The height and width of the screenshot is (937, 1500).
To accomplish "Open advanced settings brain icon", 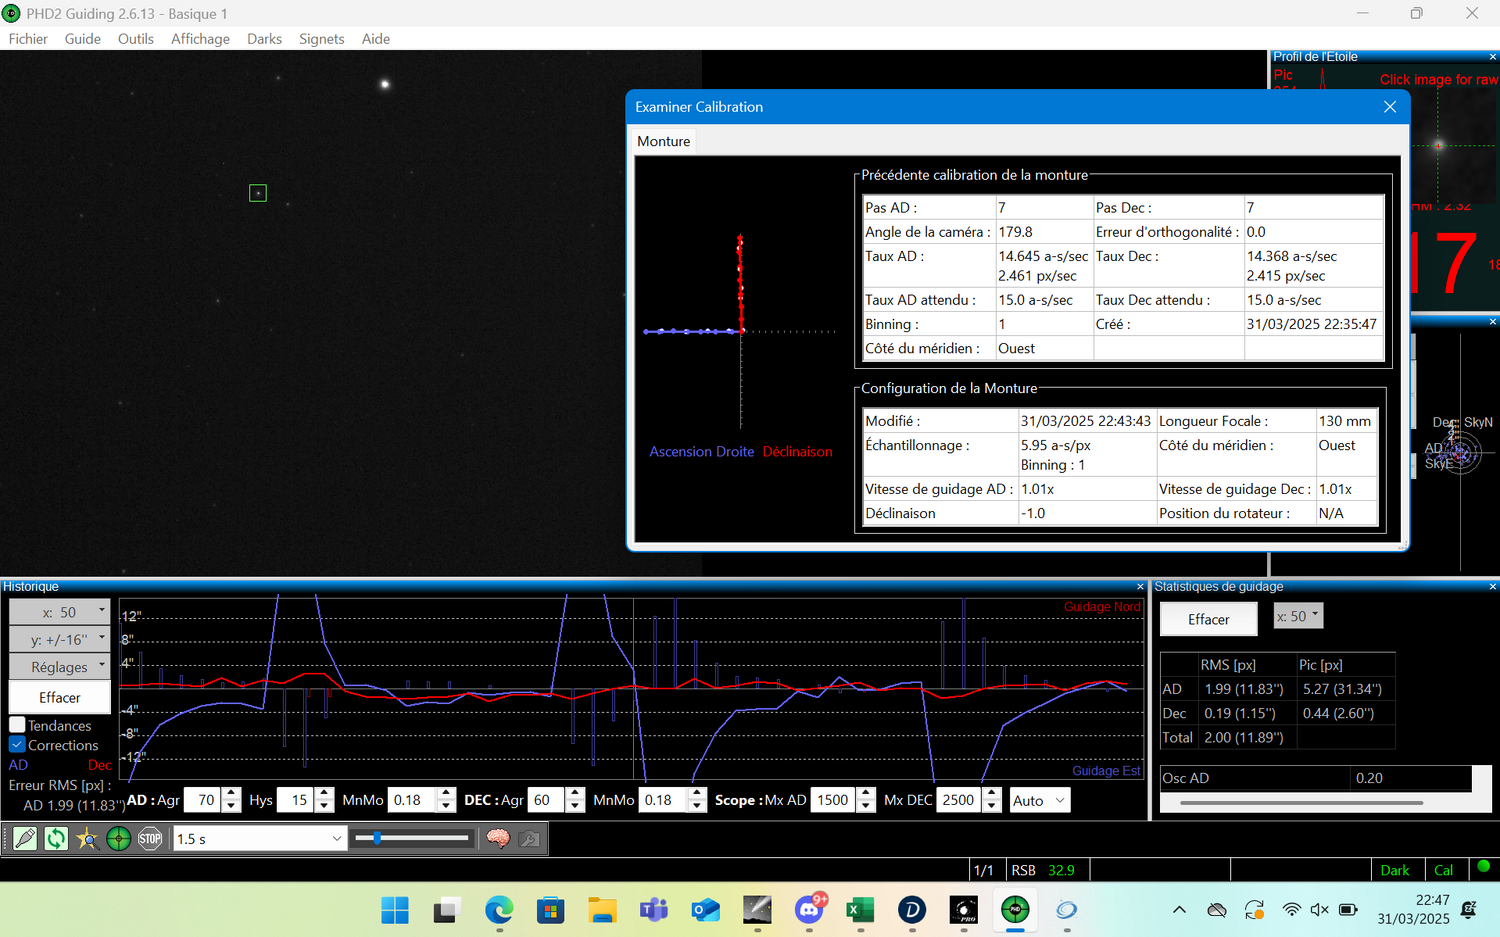I will [x=498, y=839].
